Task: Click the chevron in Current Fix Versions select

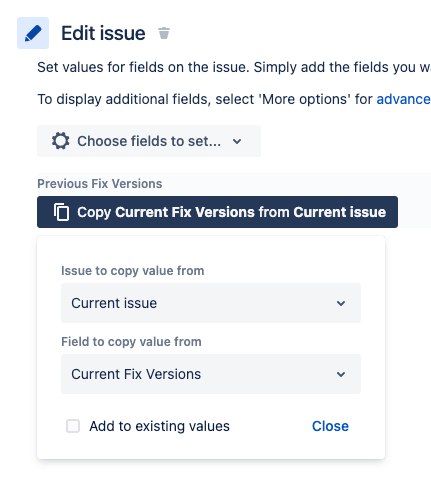Action: coord(341,374)
